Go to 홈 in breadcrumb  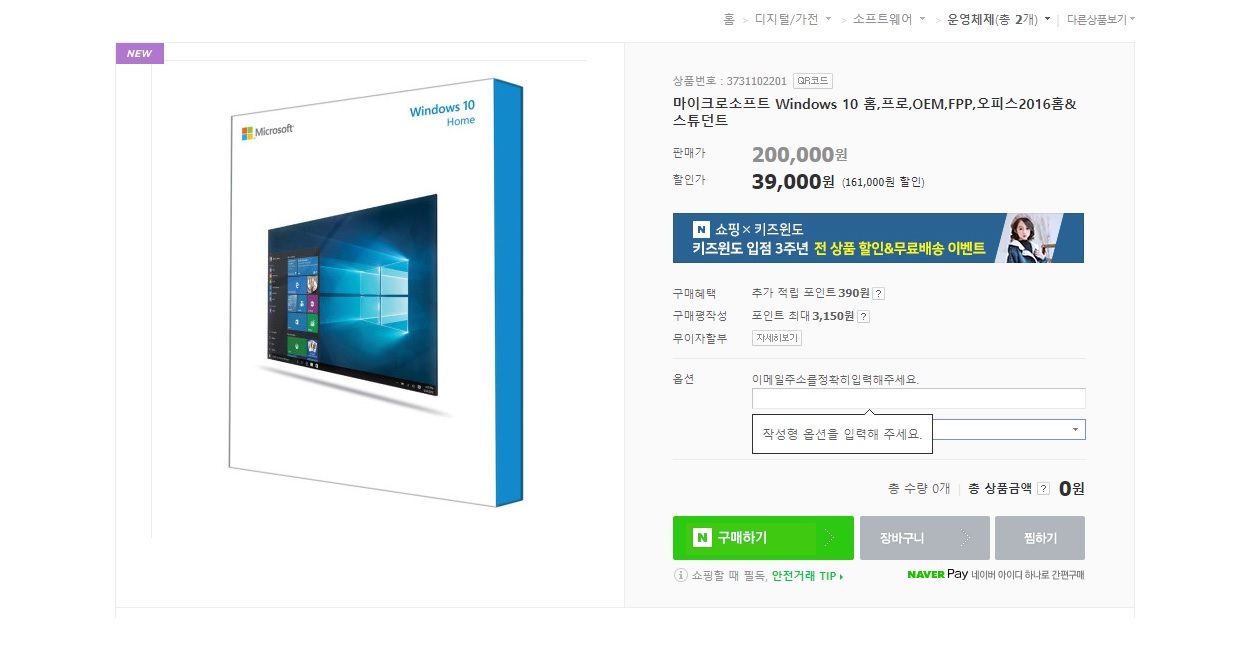[x=729, y=19]
